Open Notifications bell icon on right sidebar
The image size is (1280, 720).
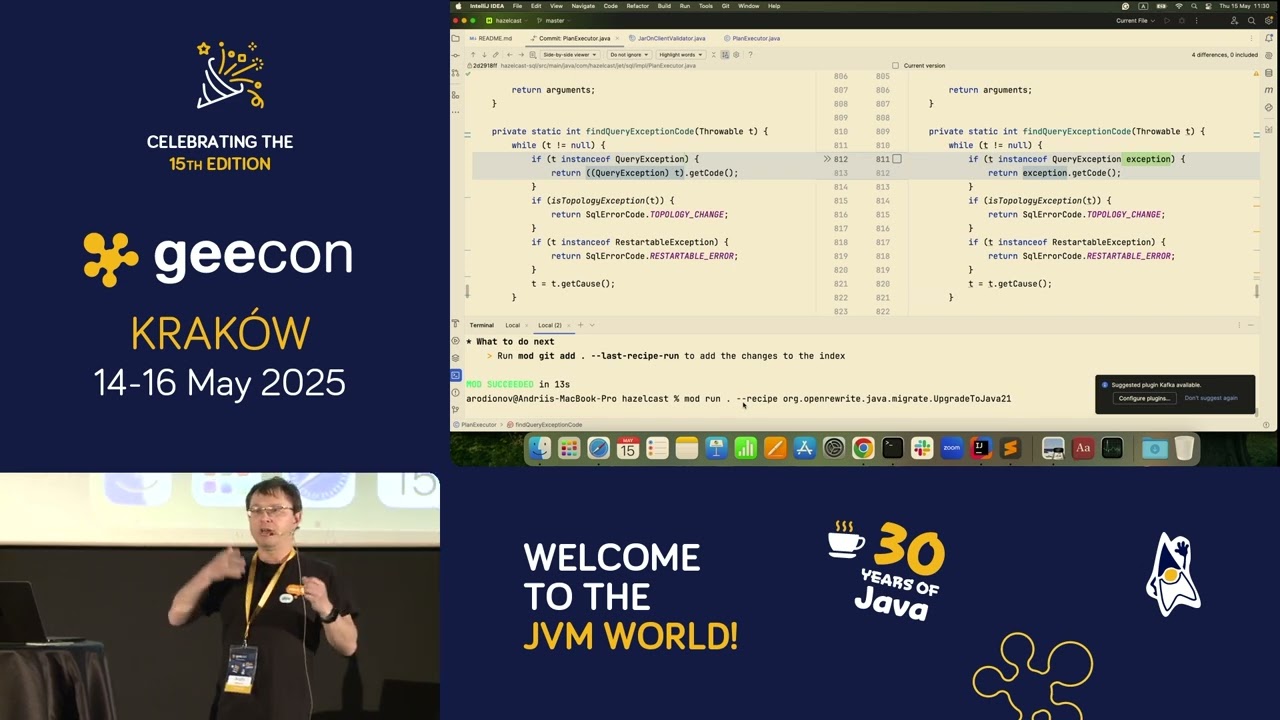1269,38
